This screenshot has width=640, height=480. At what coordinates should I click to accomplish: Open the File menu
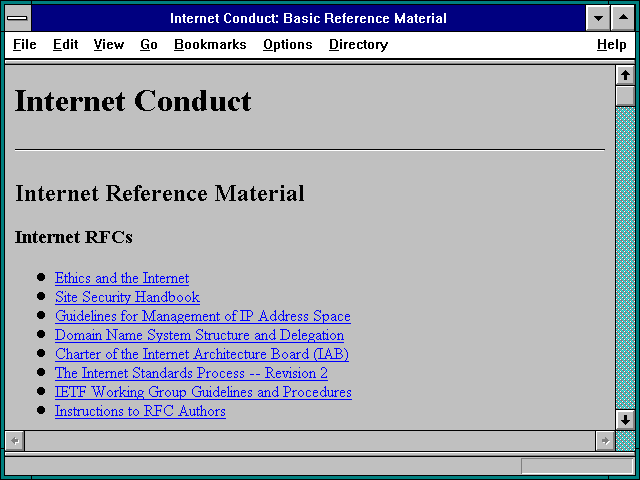pos(24,44)
